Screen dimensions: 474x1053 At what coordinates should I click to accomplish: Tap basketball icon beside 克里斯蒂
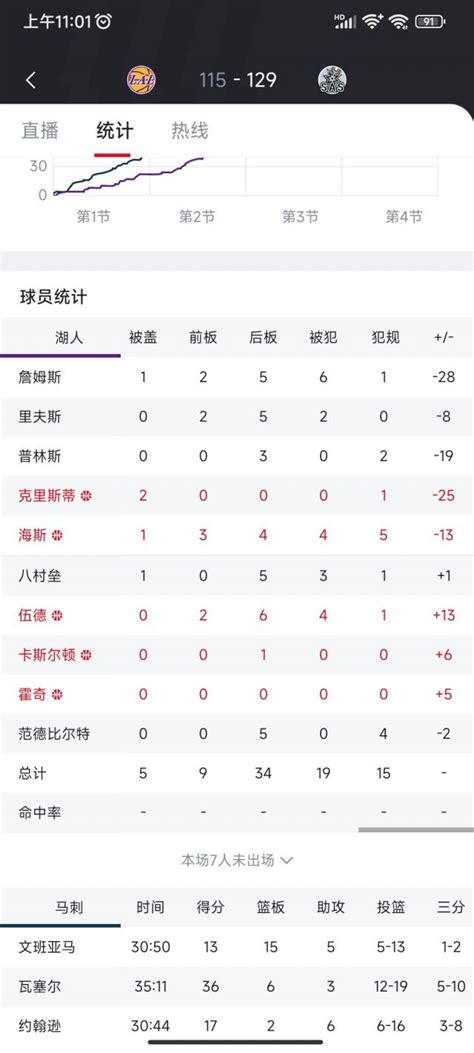click(x=86, y=496)
